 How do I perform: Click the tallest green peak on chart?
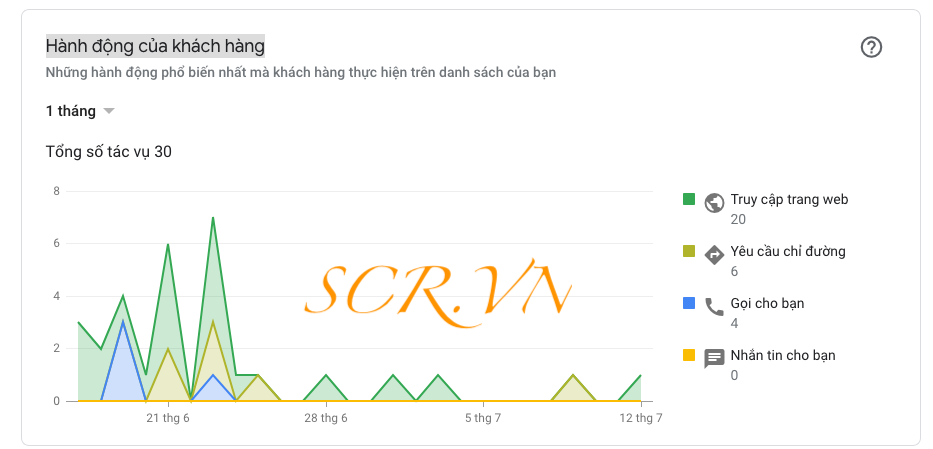[x=213, y=219]
